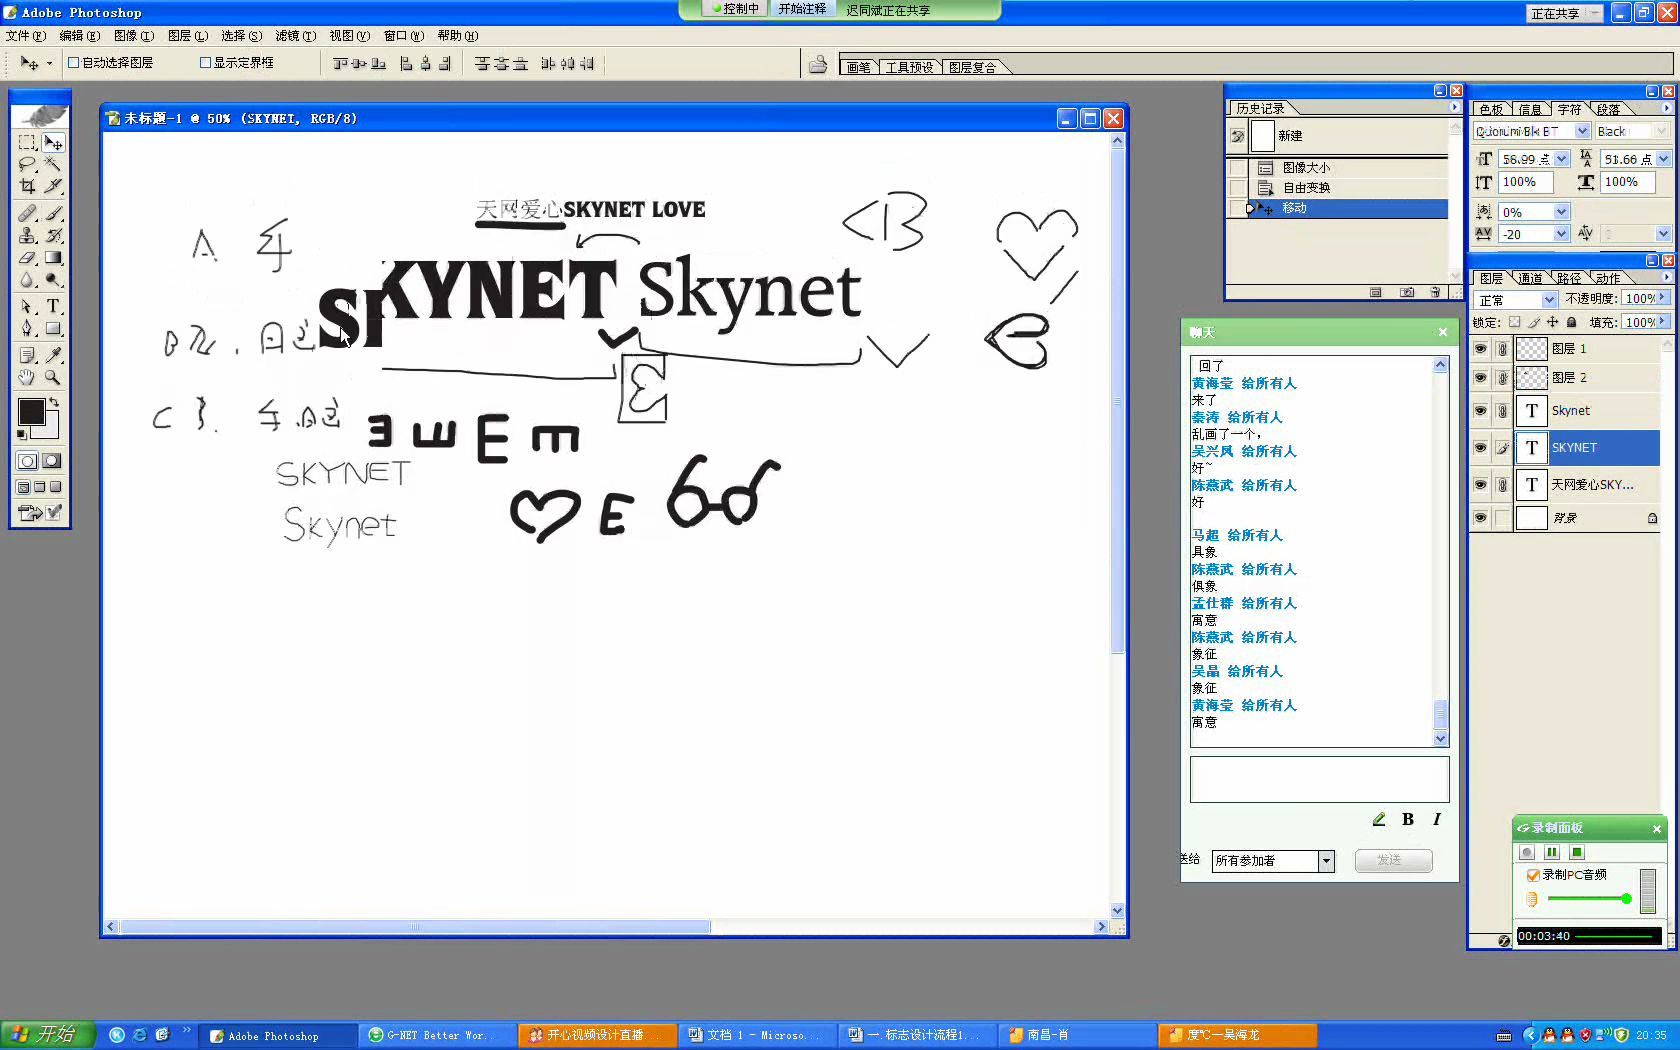Click the 开始注释 button at top
Viewport: 1680px width, 1050px height.
[x=803, y=9]
